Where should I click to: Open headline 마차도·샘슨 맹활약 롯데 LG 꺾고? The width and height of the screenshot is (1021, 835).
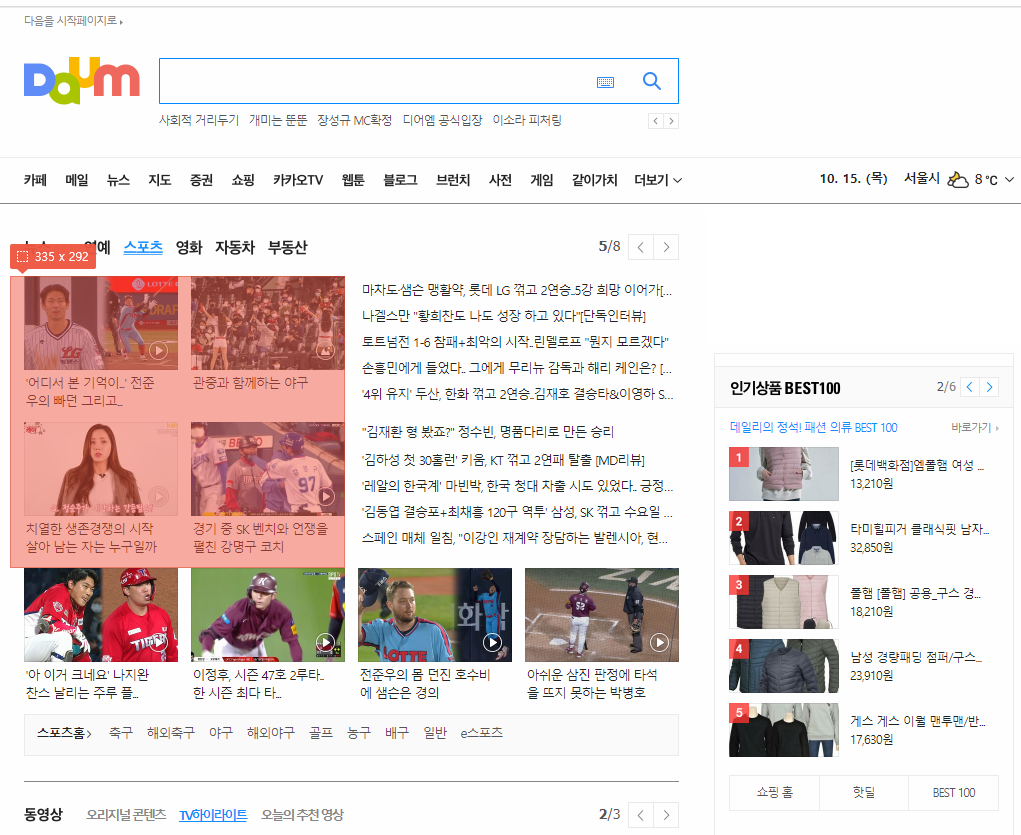[517, 290]
